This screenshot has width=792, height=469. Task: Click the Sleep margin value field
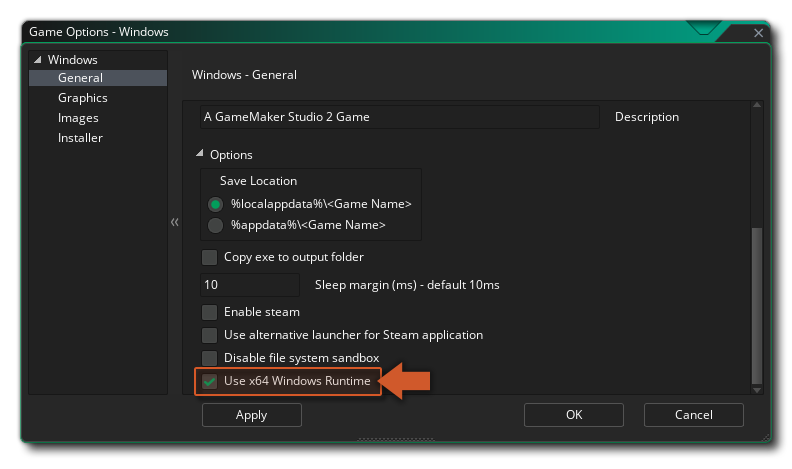point(250,285)
